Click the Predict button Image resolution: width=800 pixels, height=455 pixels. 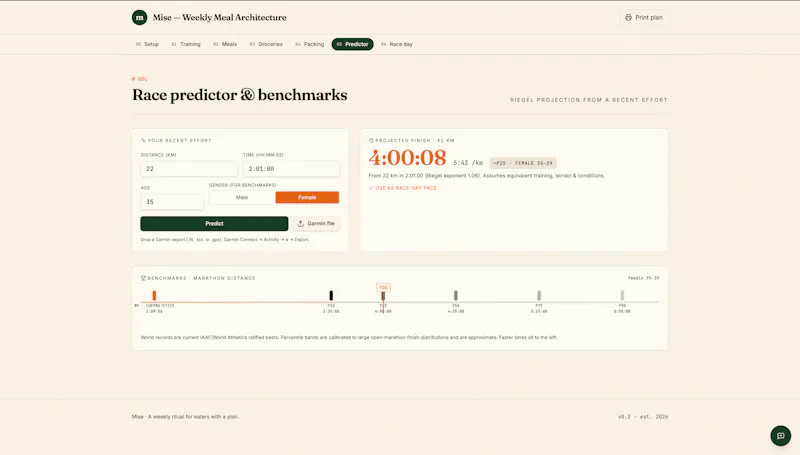214,223
